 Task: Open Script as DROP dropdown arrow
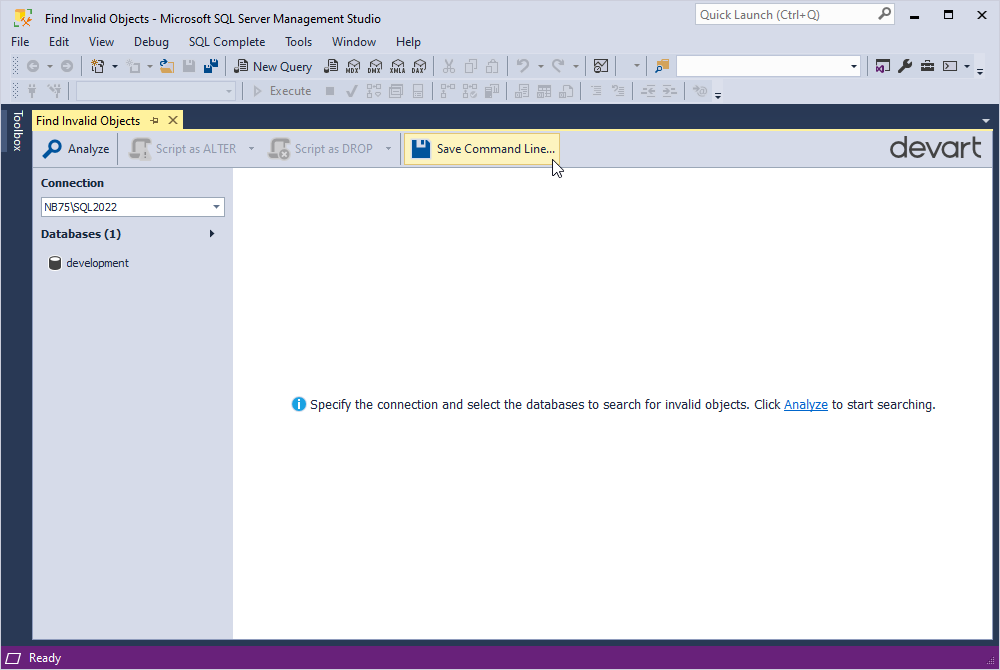pos(388,149)
